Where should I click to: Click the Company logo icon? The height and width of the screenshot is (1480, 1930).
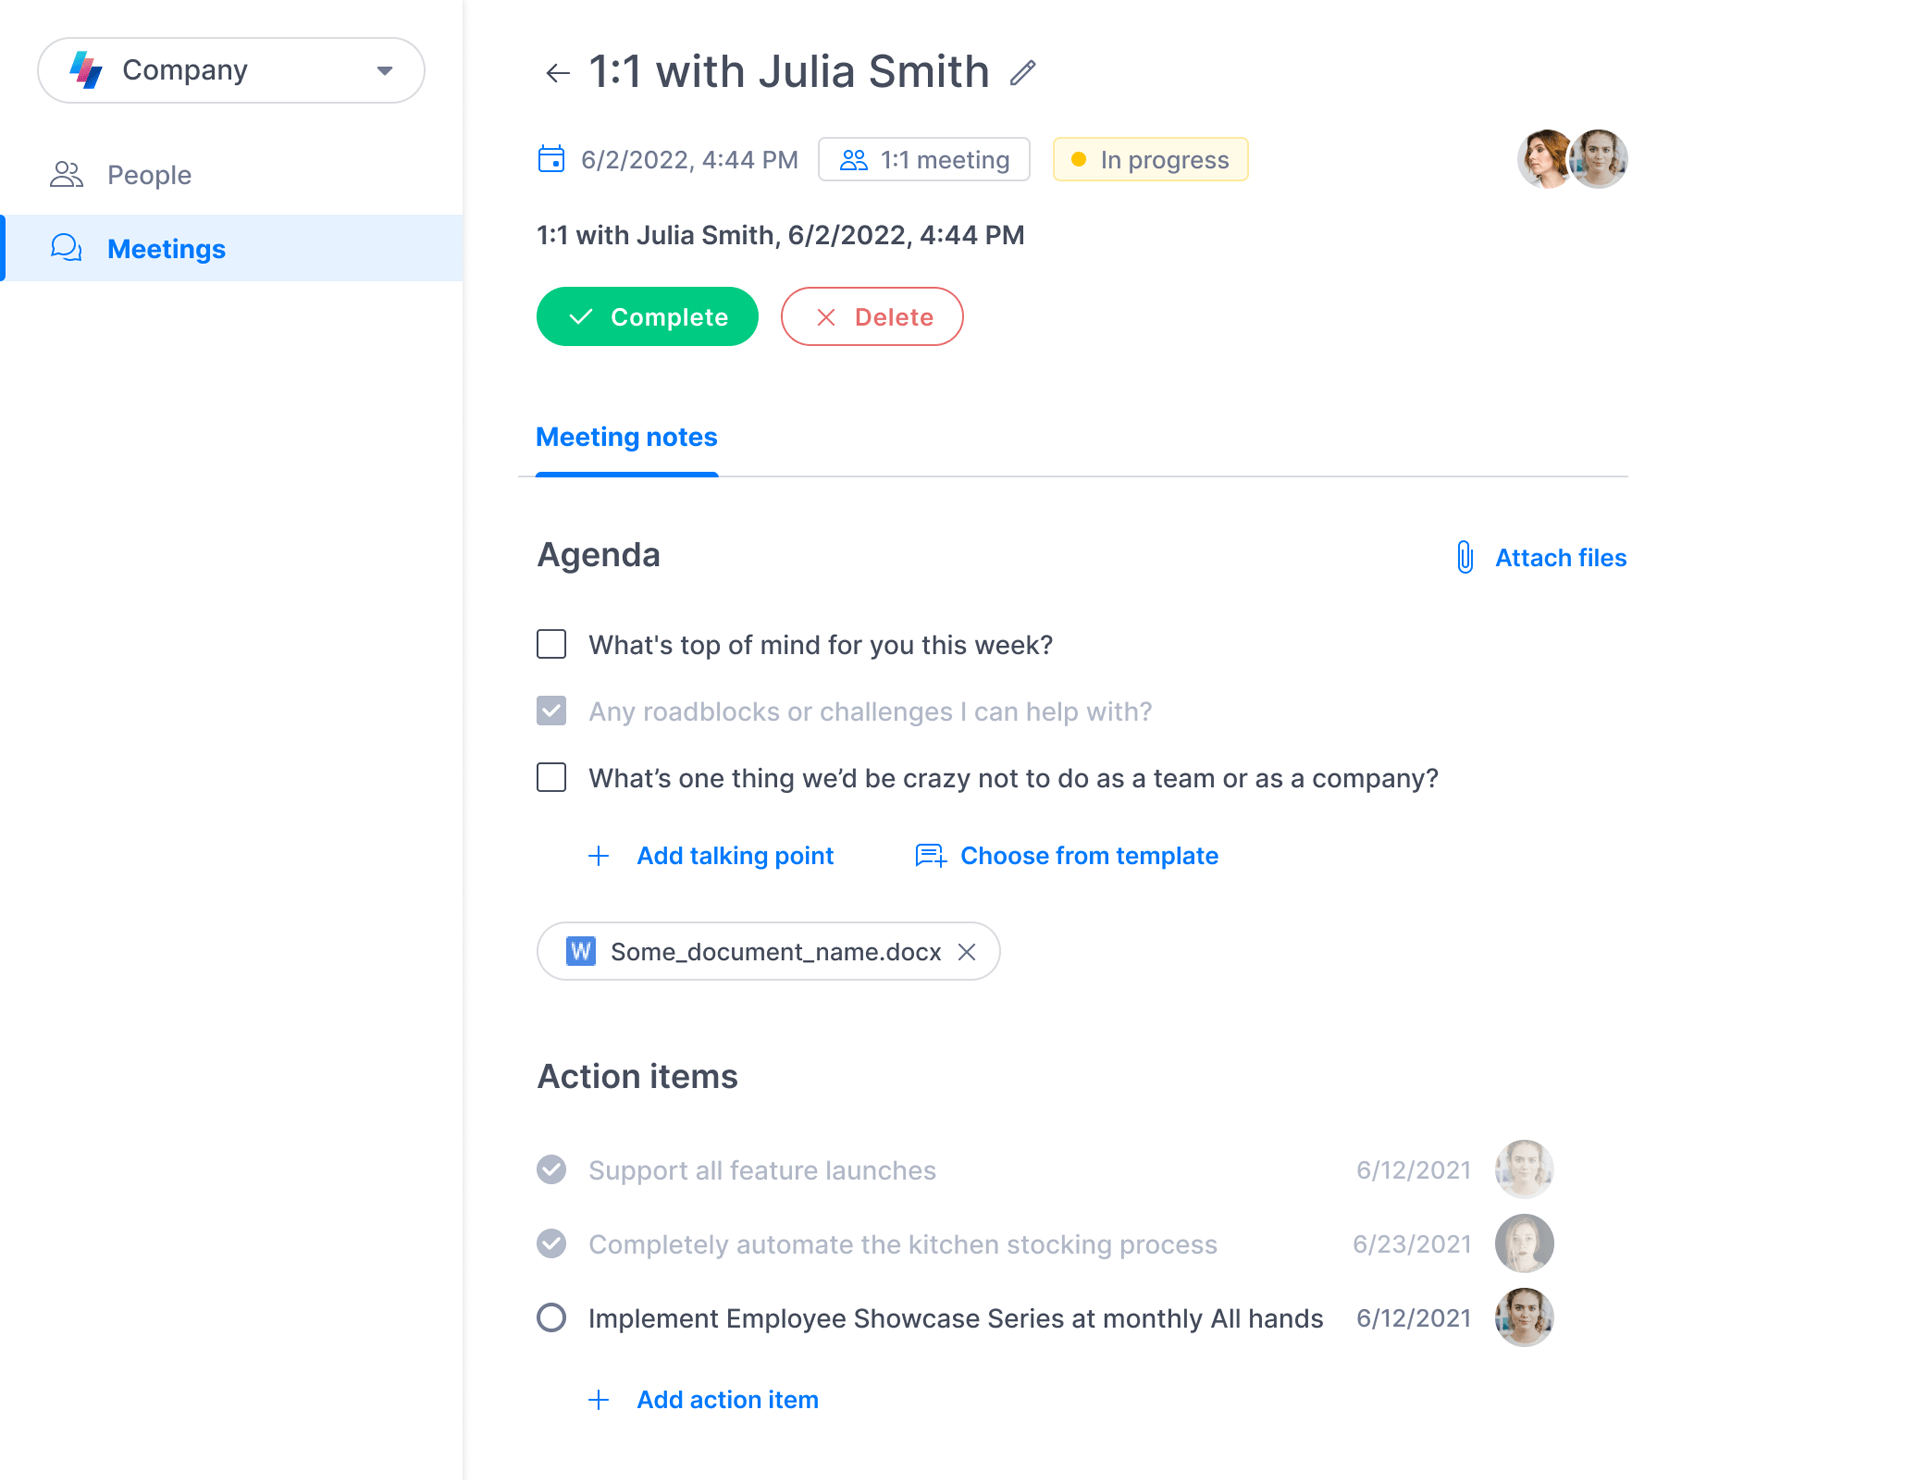coord(87,70)
